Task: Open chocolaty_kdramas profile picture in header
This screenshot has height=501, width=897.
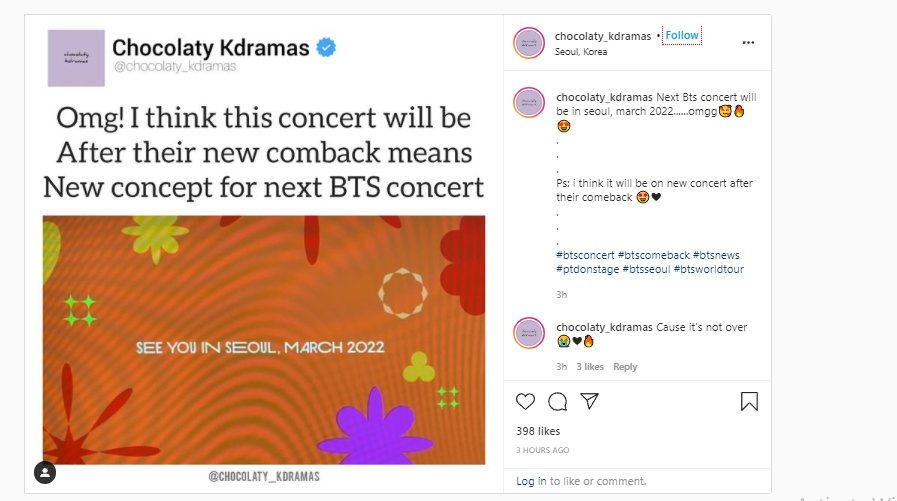Action: (x=528, y=43)
